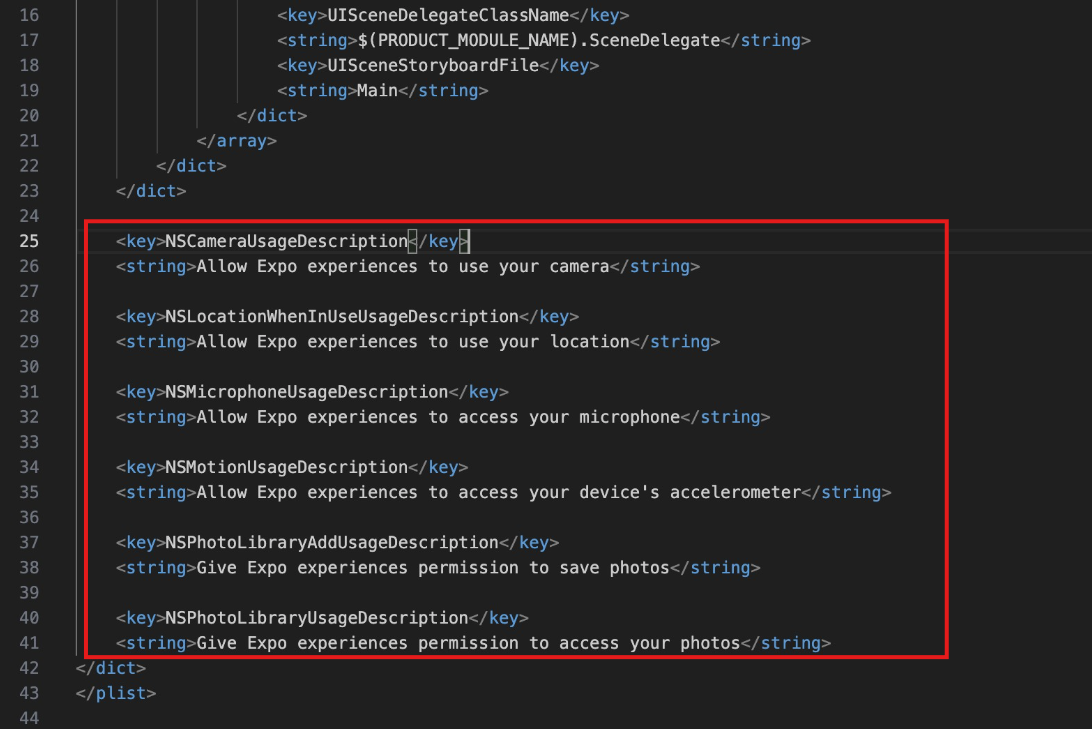
Task: Click the closing array tag
Action: (237, 141)
